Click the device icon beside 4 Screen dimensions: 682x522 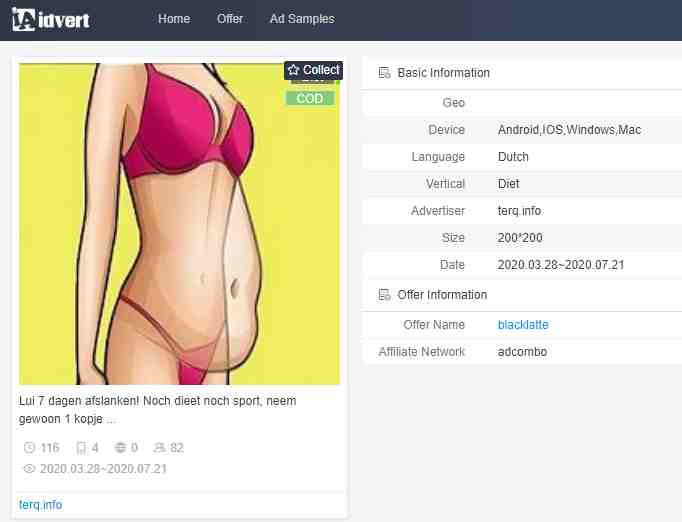[x=81, y=448]
